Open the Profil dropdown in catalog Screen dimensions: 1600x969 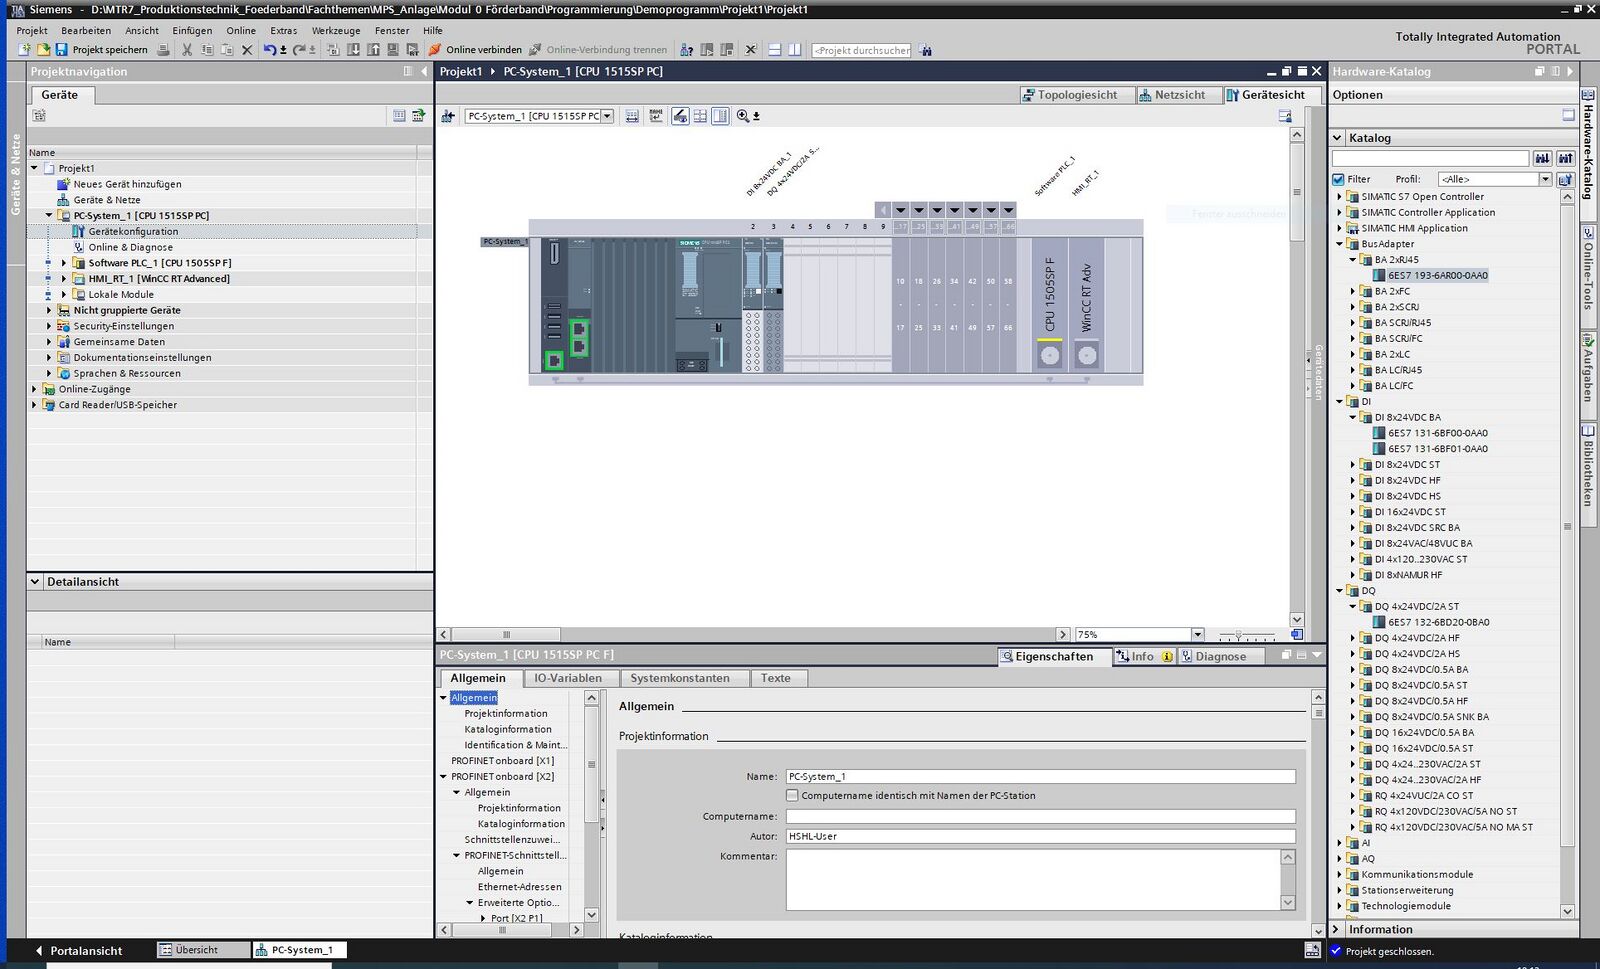tap(1545, 180)
